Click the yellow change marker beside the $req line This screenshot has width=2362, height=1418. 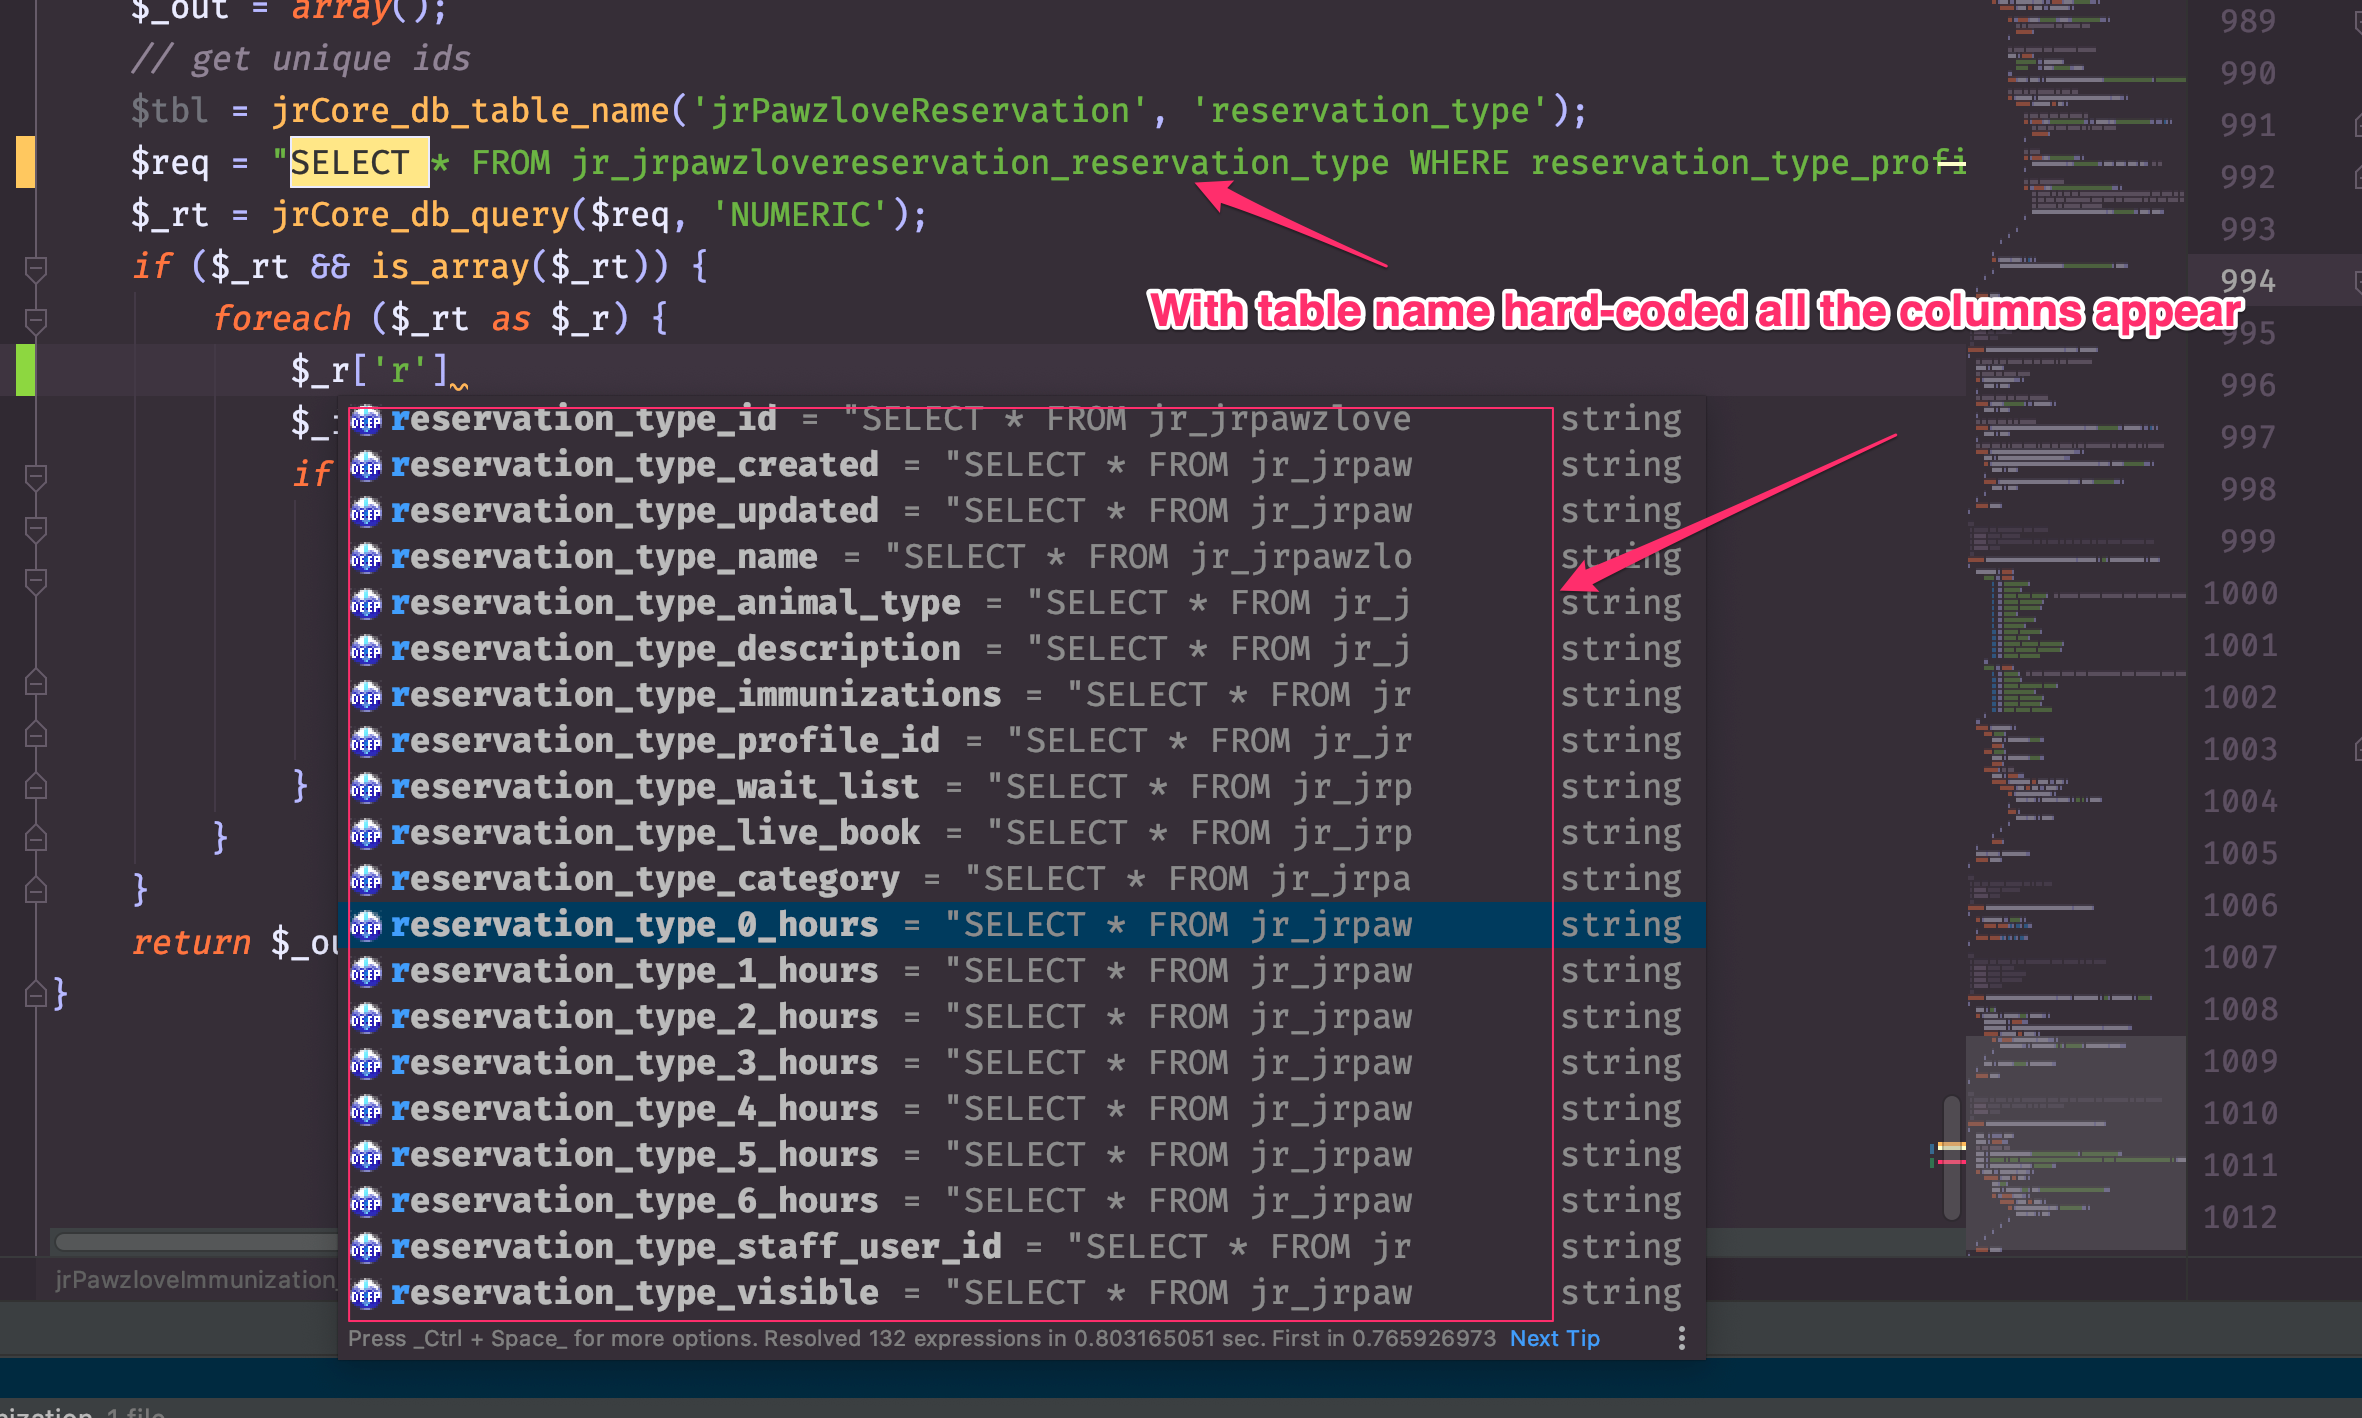coord(25,162)
